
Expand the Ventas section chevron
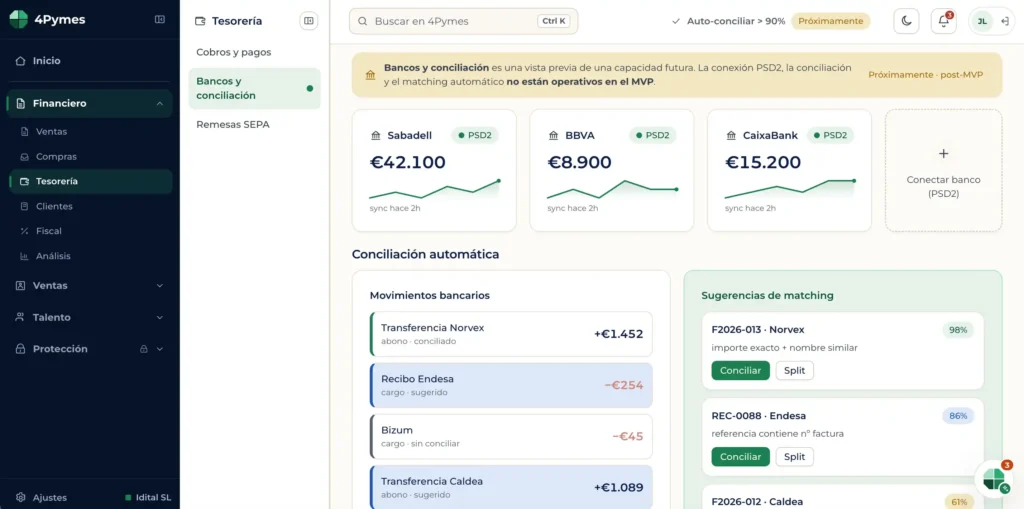click(x=160, y=286)
